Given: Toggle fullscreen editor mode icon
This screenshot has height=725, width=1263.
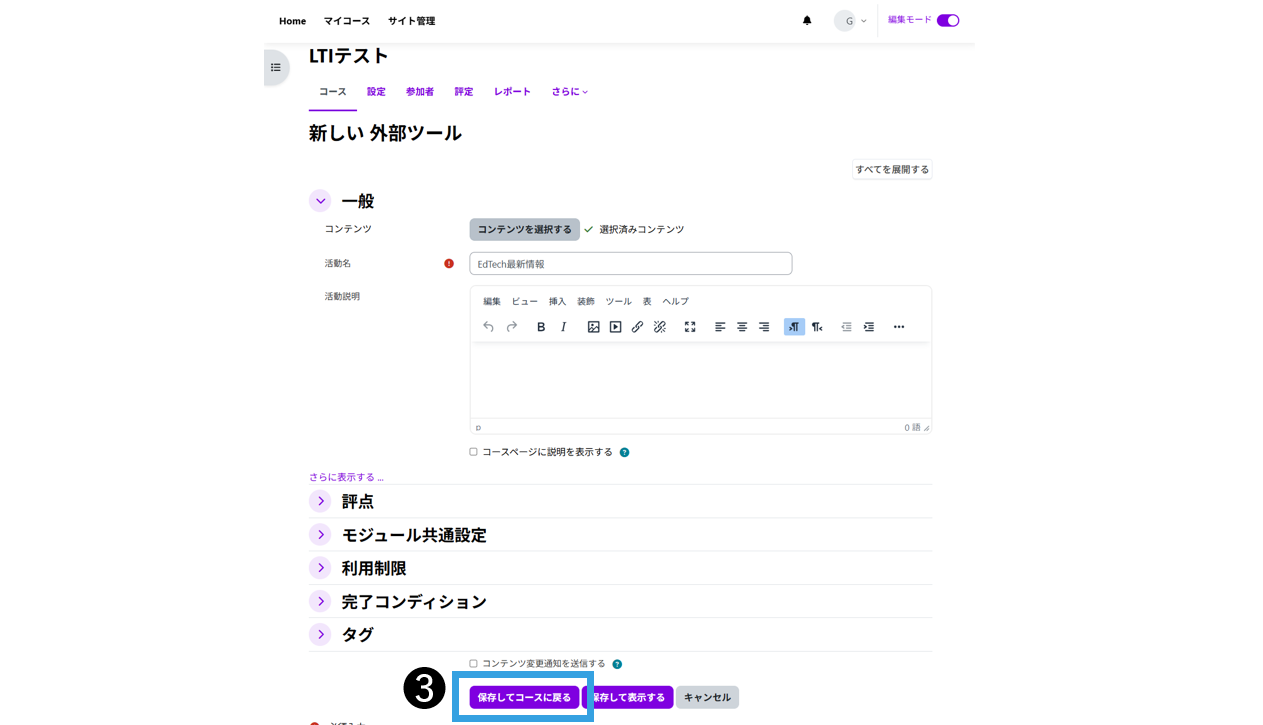Looking at the screenshot, I should 690,327.
